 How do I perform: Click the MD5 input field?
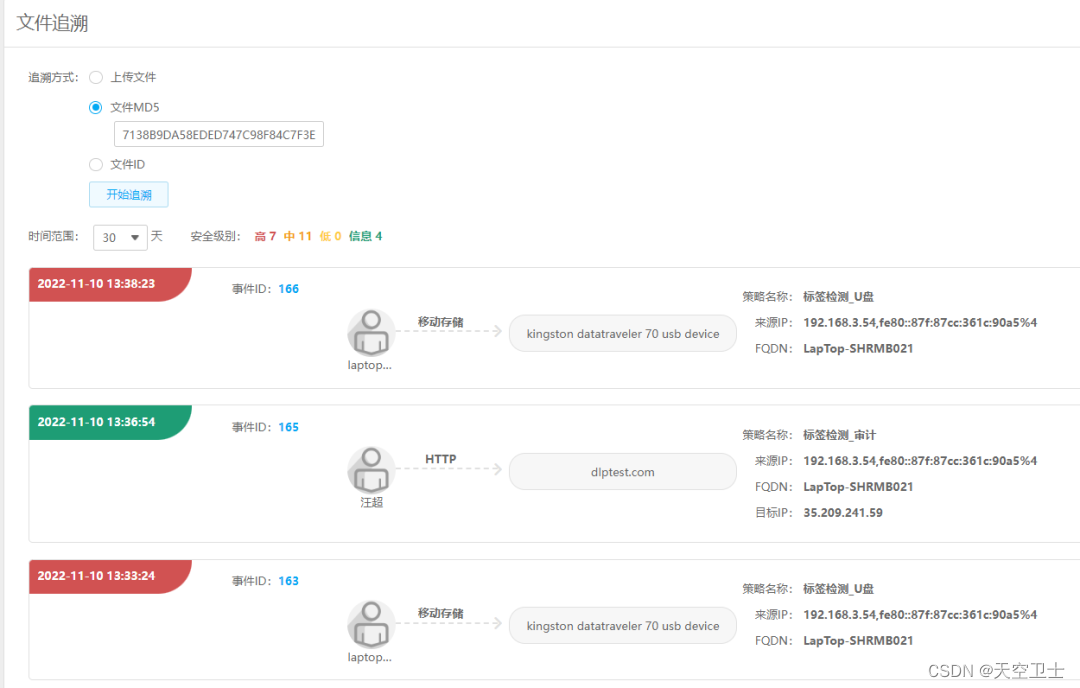[x=218, y=134]
